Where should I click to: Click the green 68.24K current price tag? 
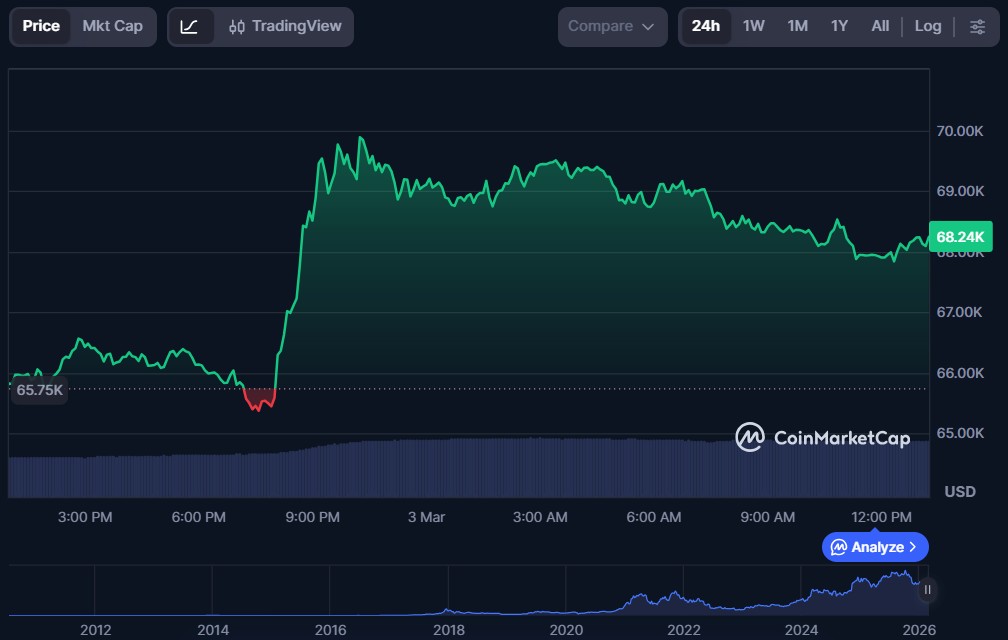click(960, 237)
